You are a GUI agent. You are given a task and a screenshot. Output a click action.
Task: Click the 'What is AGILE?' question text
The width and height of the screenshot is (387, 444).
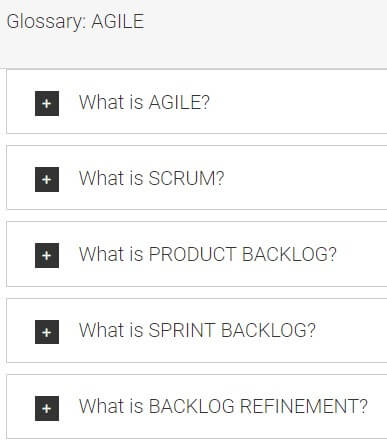point(144,102)
